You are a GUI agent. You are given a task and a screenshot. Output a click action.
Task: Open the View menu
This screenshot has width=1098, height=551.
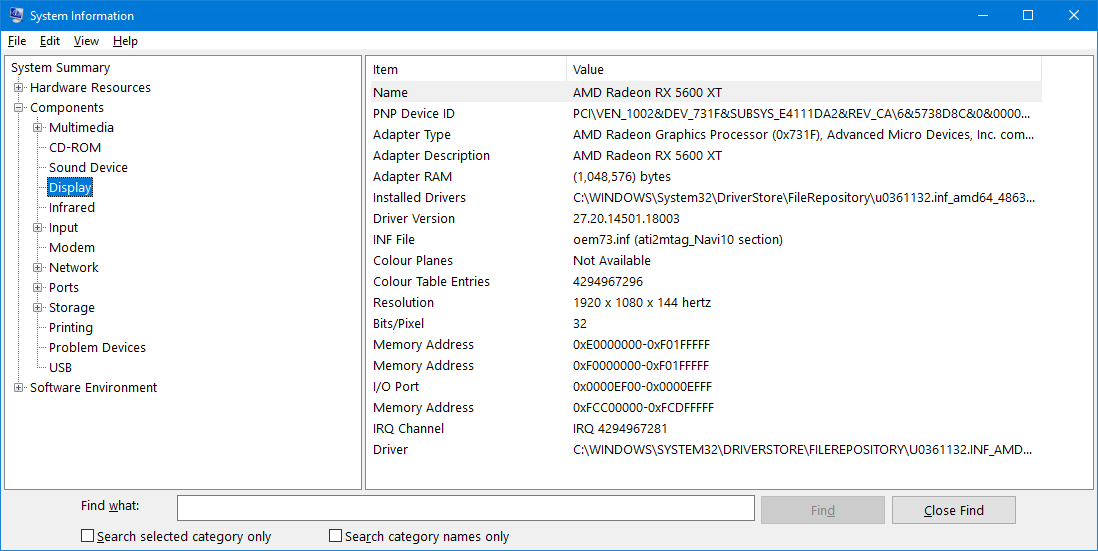[x=86, y=41]
